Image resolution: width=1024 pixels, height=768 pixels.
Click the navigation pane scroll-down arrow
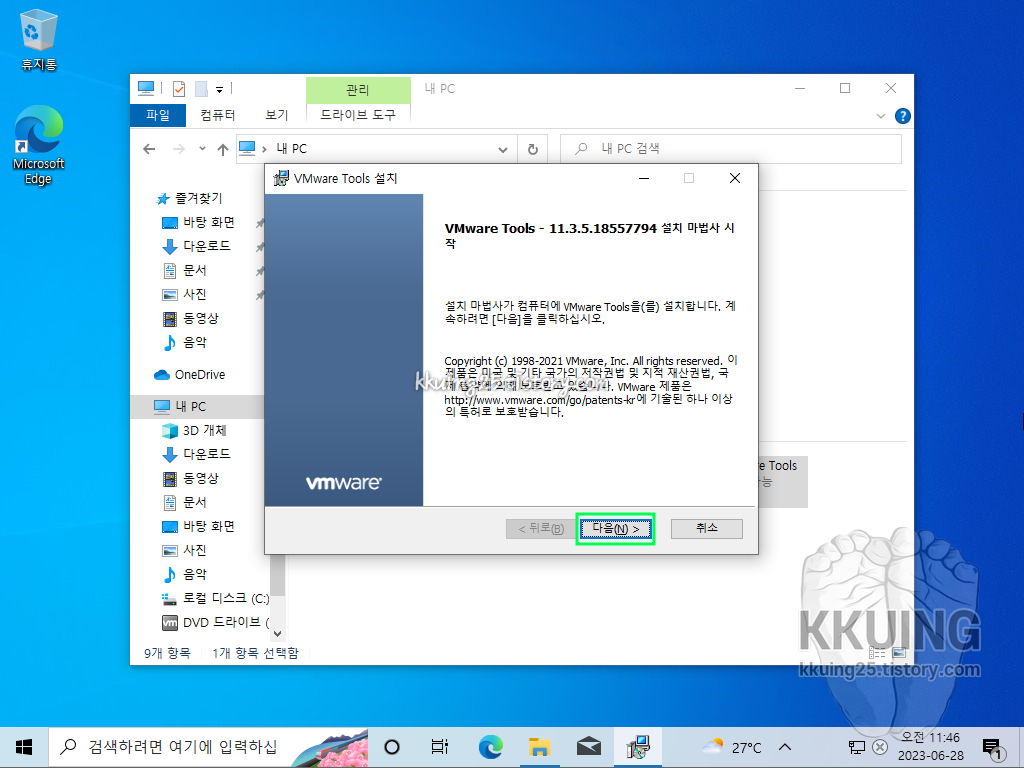278,633
